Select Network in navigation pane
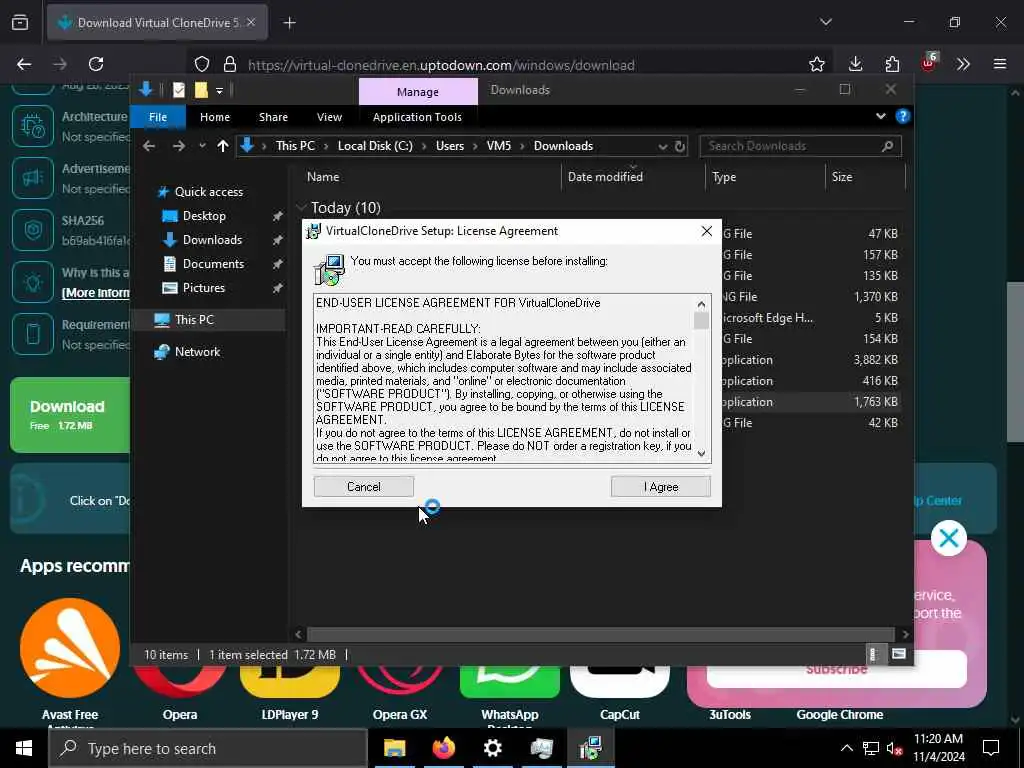 point(197,351)
